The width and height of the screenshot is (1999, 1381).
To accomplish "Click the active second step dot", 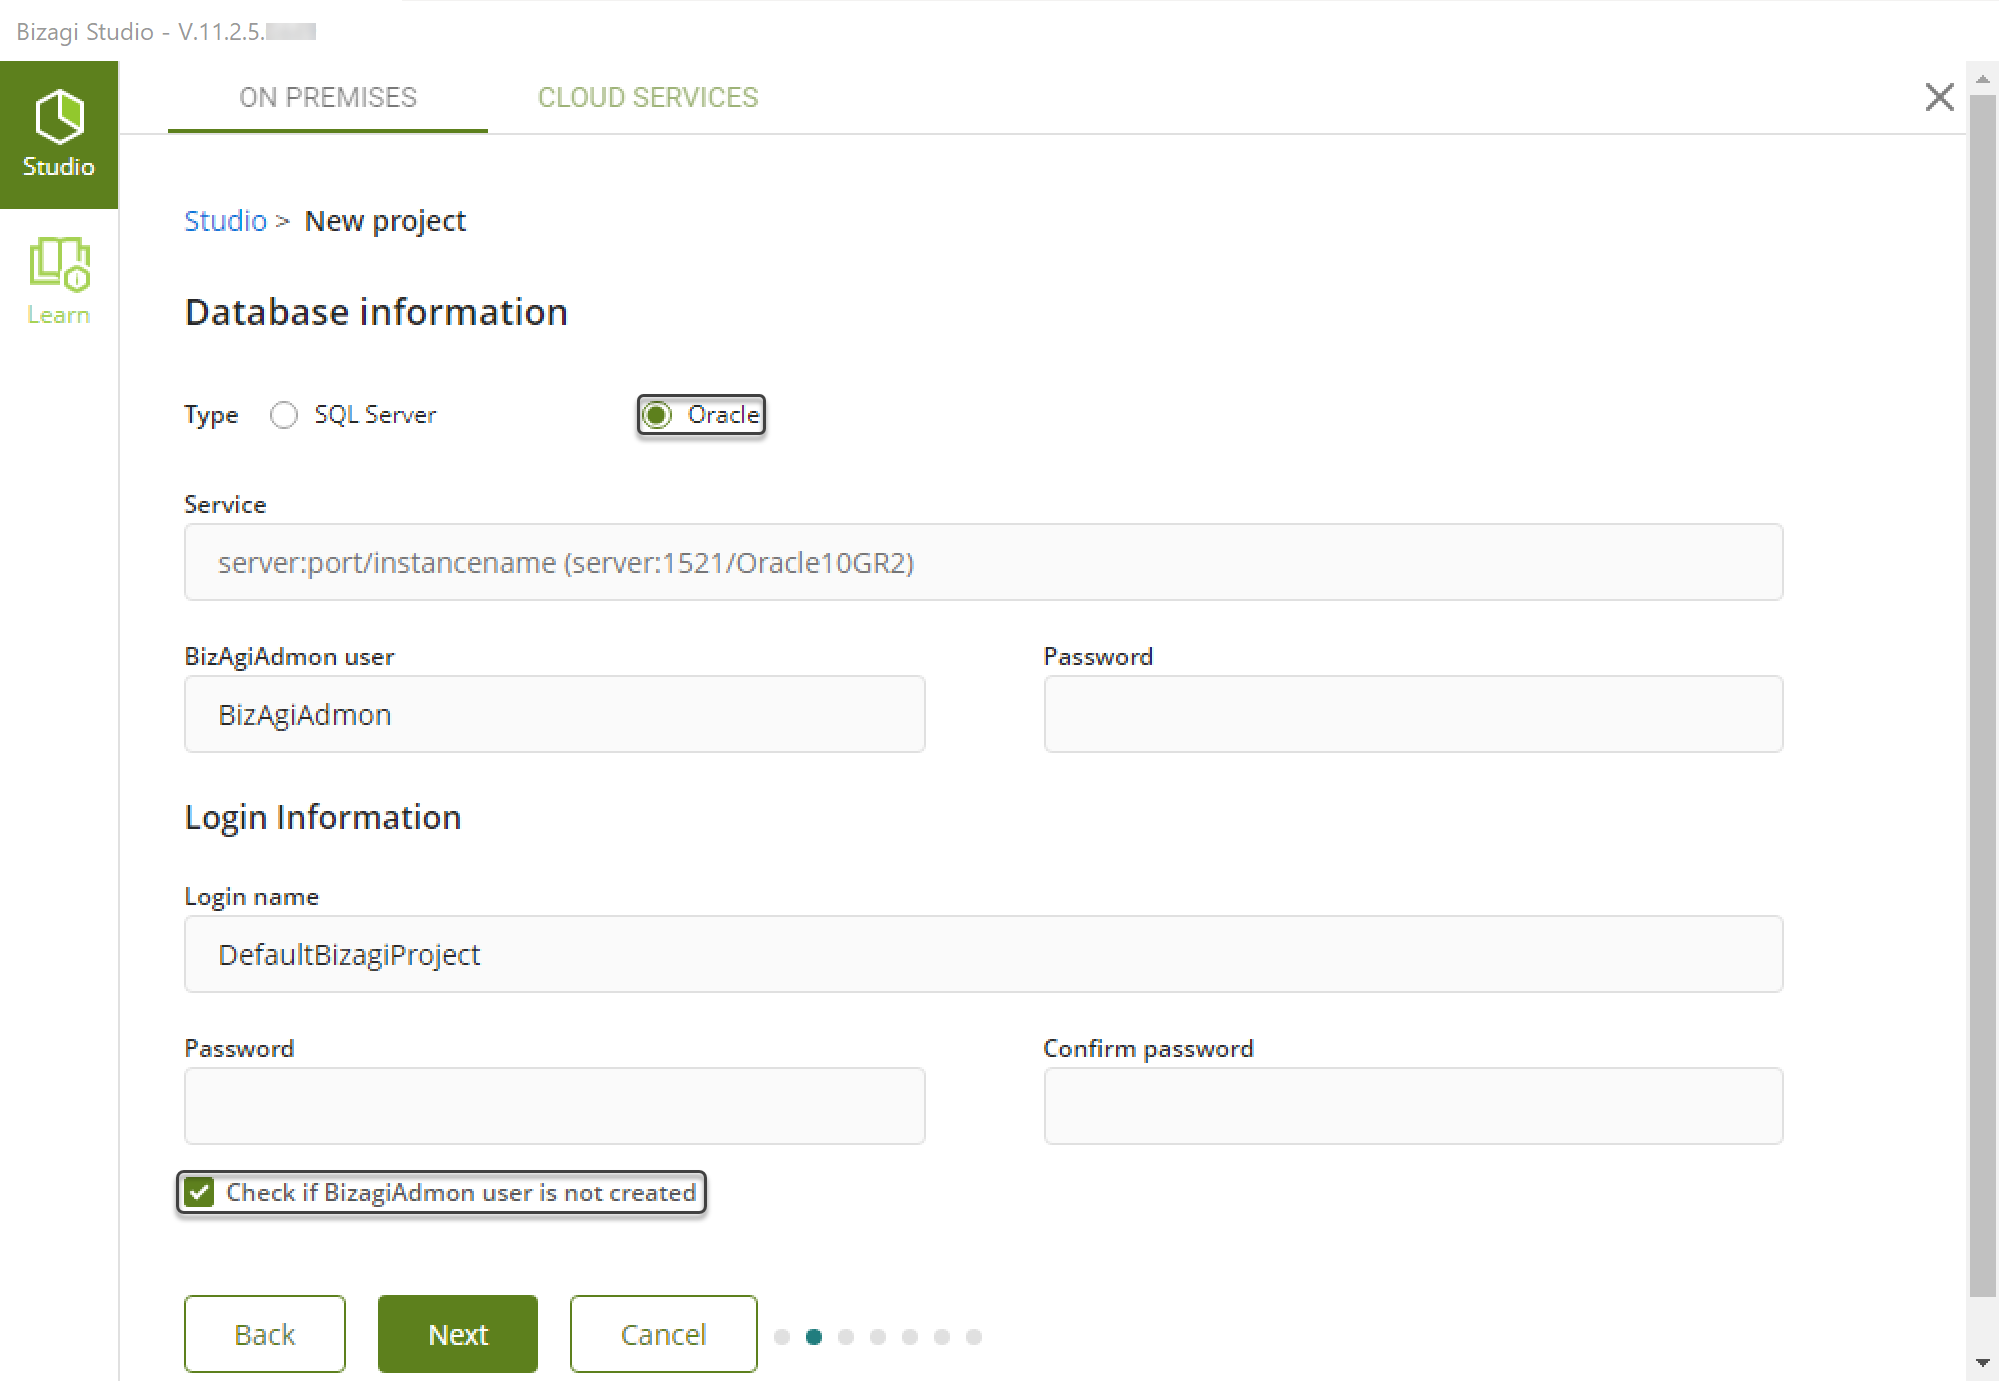I will (x=814, y=1337).
